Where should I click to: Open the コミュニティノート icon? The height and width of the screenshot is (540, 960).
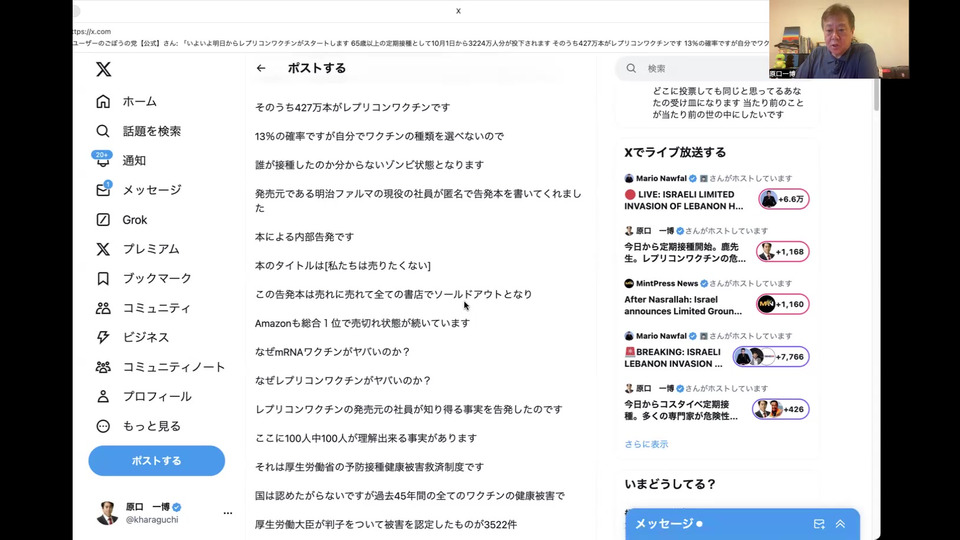103,367
